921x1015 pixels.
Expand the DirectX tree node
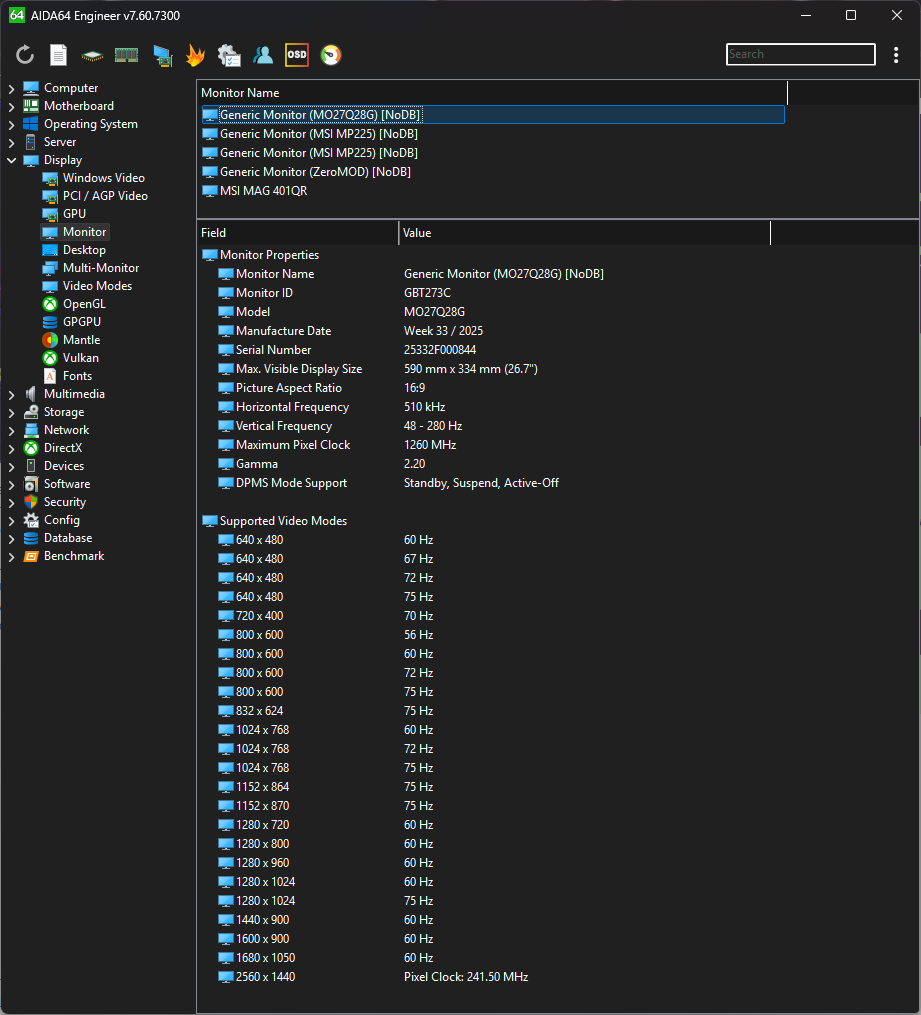pyautogui.click(x=11, y=448)
